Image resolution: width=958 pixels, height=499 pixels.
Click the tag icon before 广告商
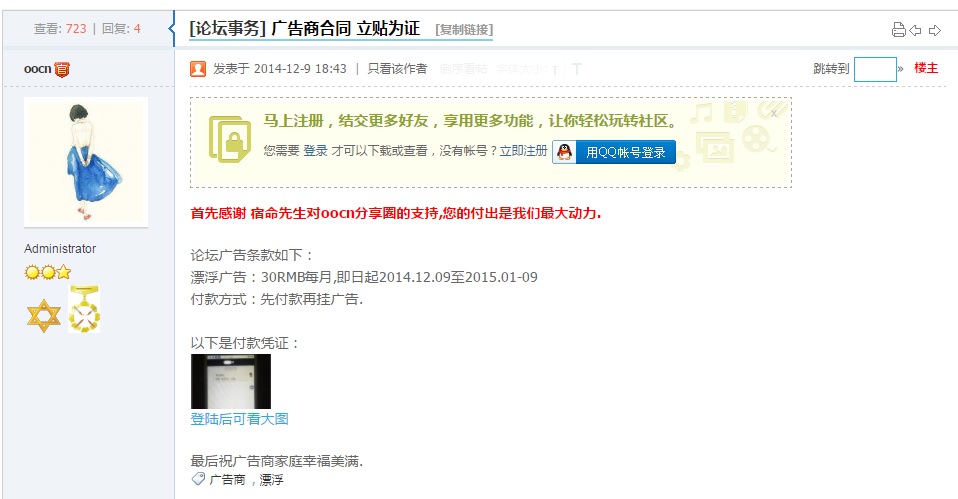click(x=198, y=479)
